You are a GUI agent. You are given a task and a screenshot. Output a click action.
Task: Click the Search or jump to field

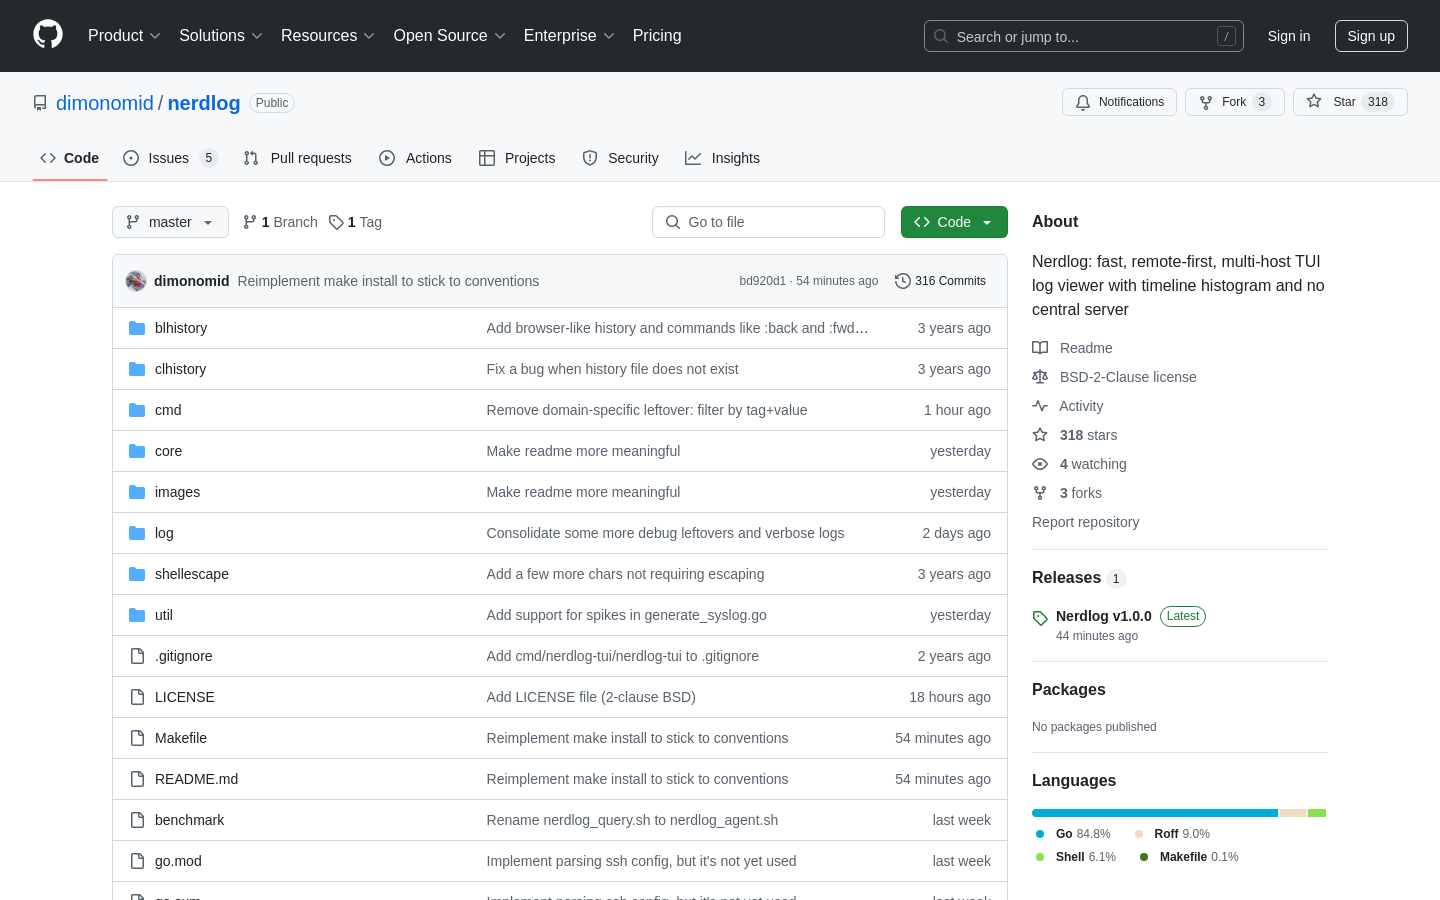(1084, 36)
